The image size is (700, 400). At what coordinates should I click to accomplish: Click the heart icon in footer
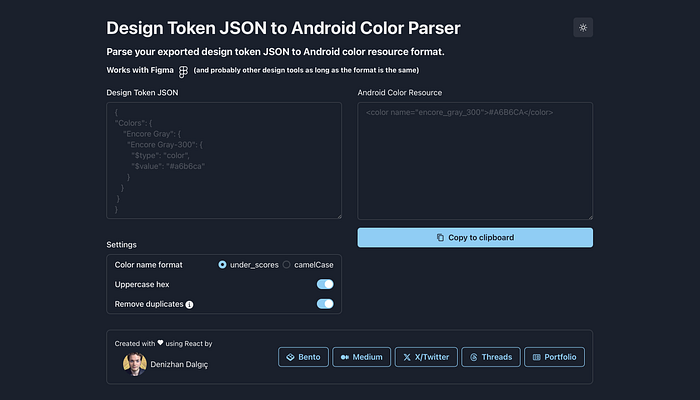[x=160, y=343]
